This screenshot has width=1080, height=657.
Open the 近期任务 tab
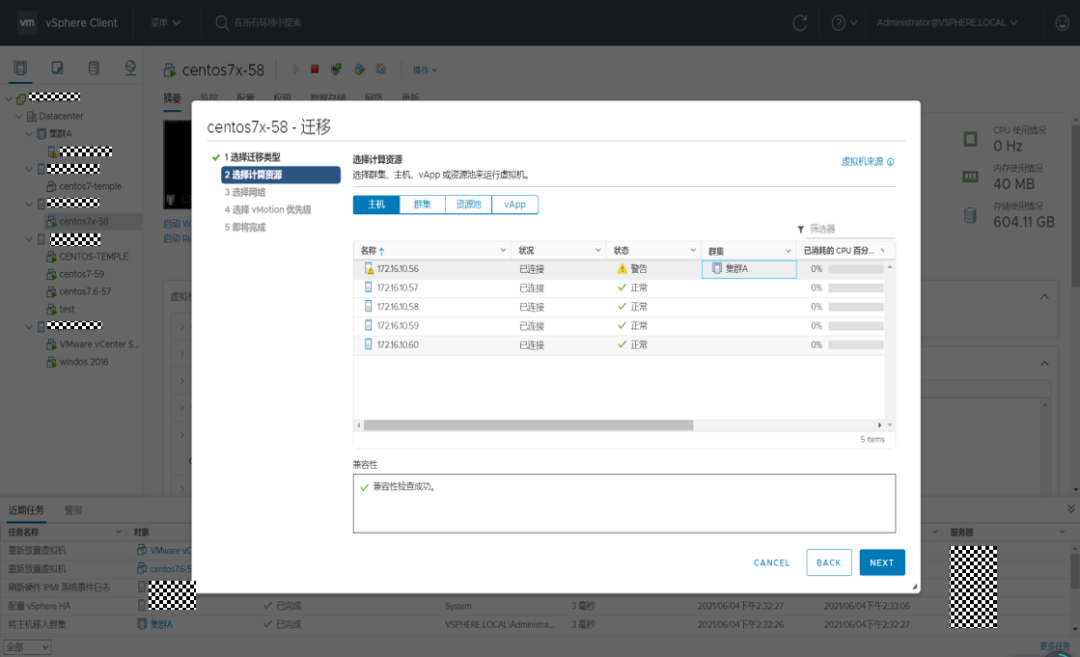[26, 510]
